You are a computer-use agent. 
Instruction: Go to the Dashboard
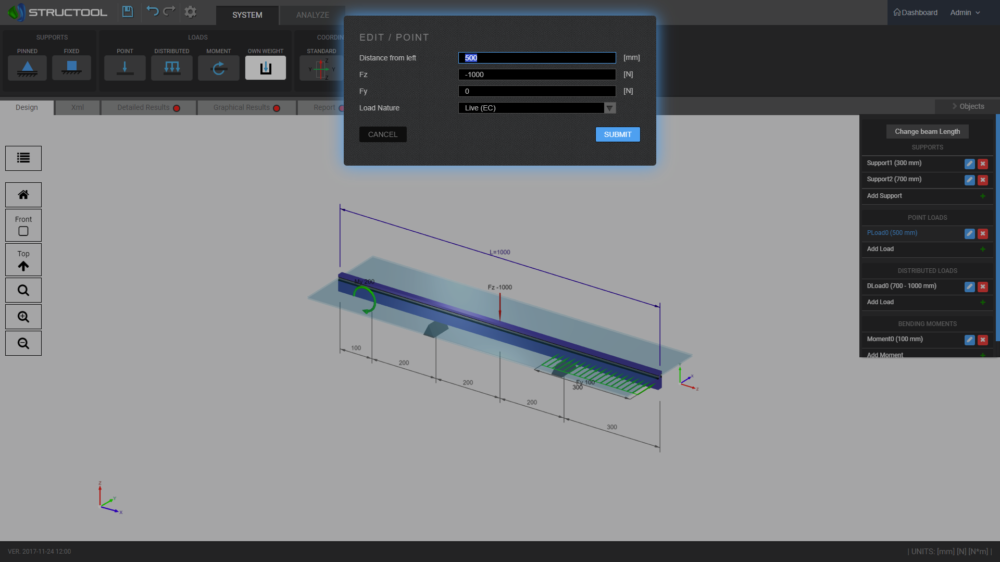click(915, 12)
